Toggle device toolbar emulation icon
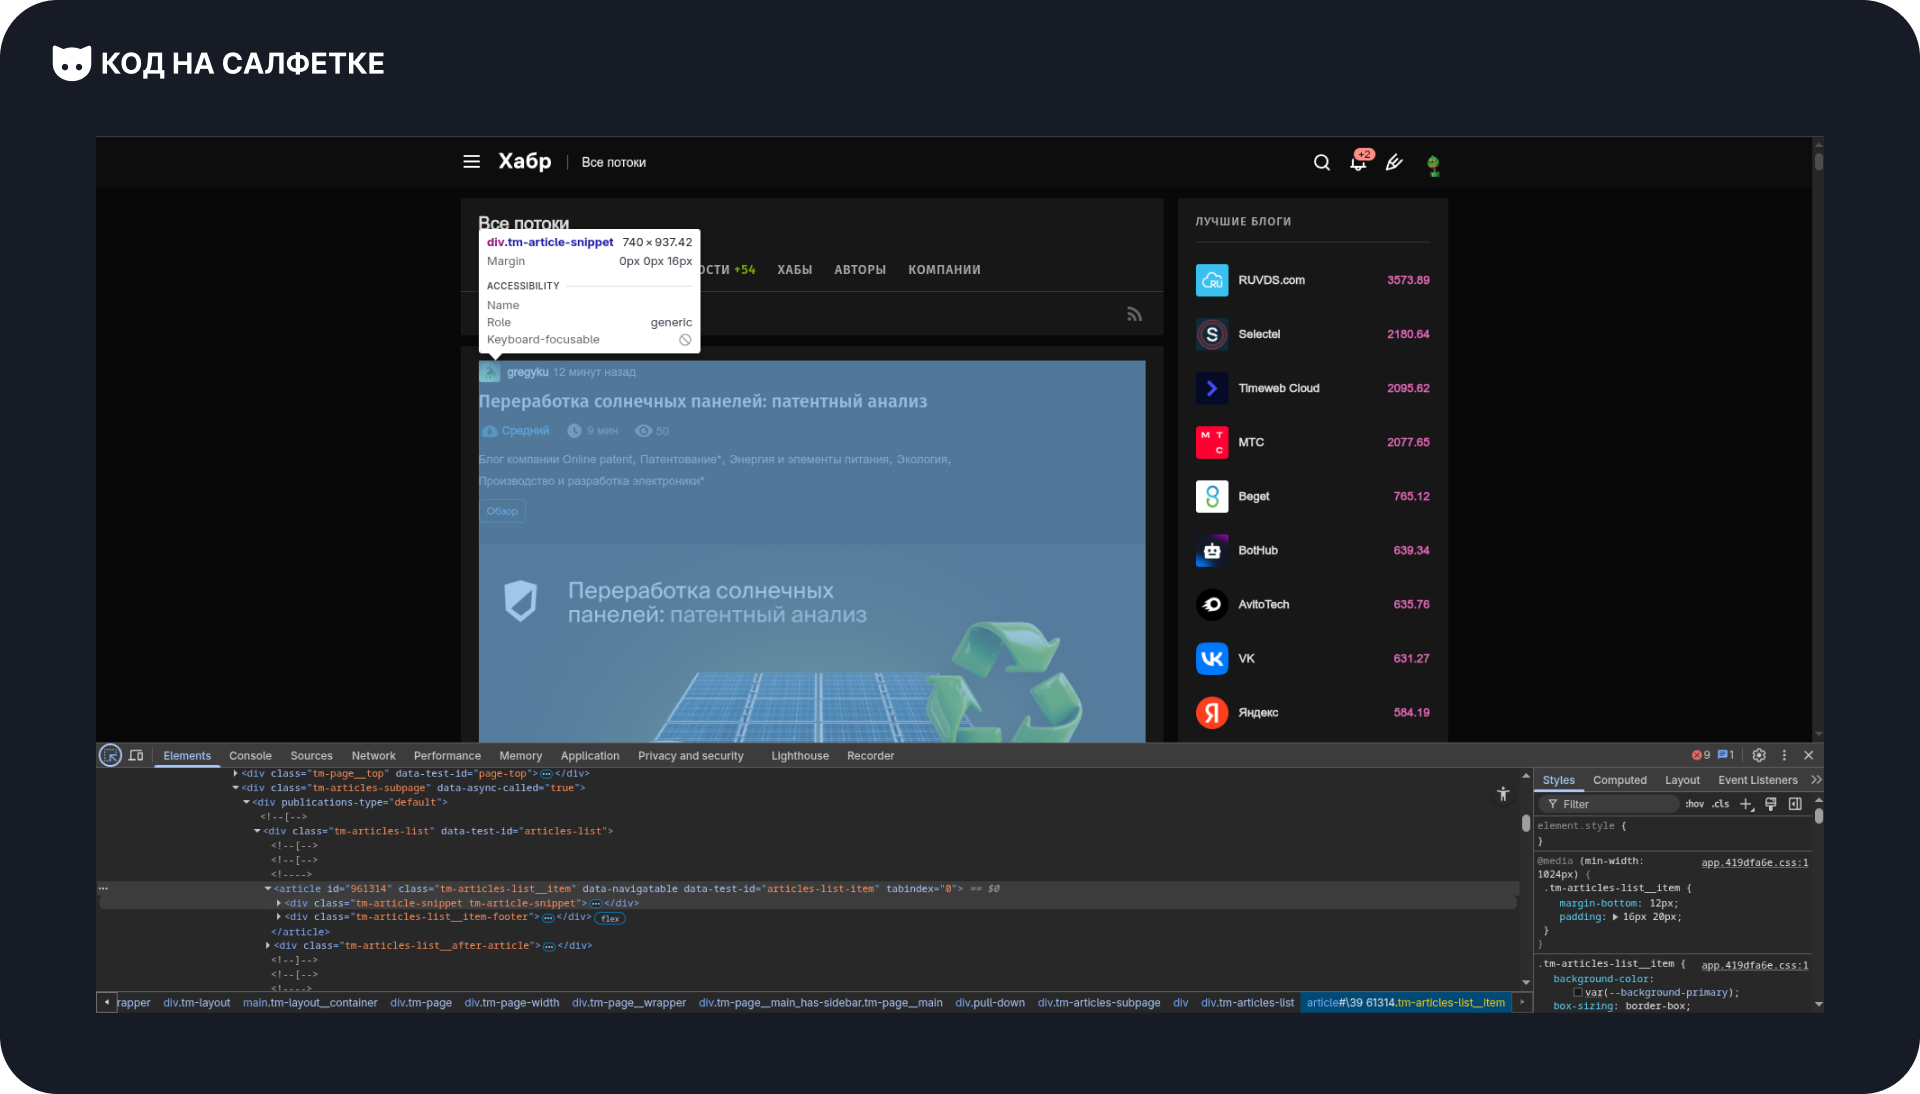This screenshot has width=1920, height=1094. [136, 756]
